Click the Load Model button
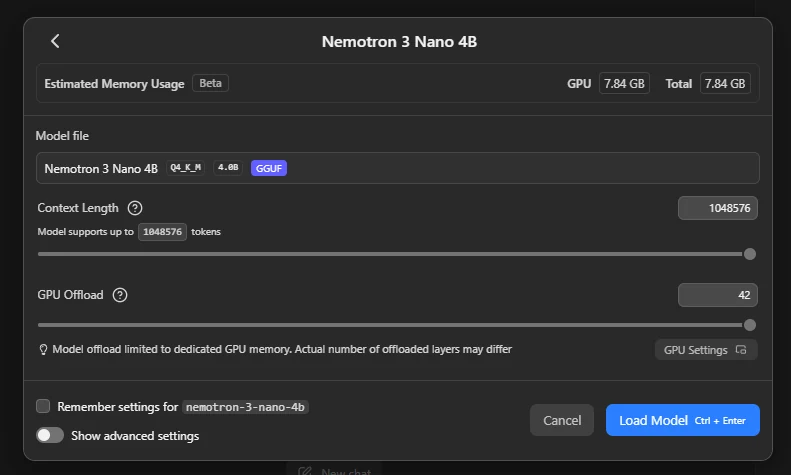The image size is (791, 475). coord(683,420)
